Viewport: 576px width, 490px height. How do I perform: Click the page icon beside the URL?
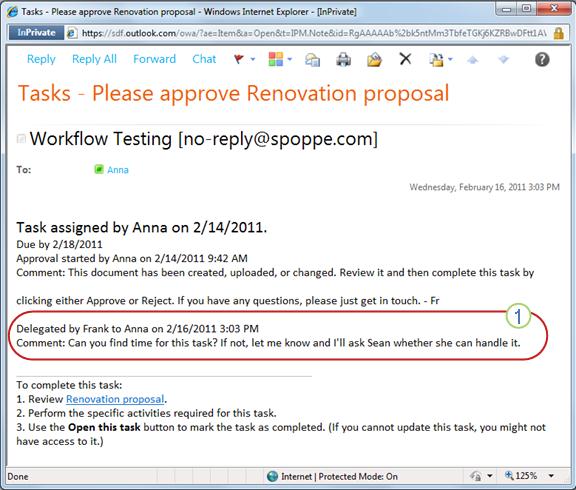72,33
